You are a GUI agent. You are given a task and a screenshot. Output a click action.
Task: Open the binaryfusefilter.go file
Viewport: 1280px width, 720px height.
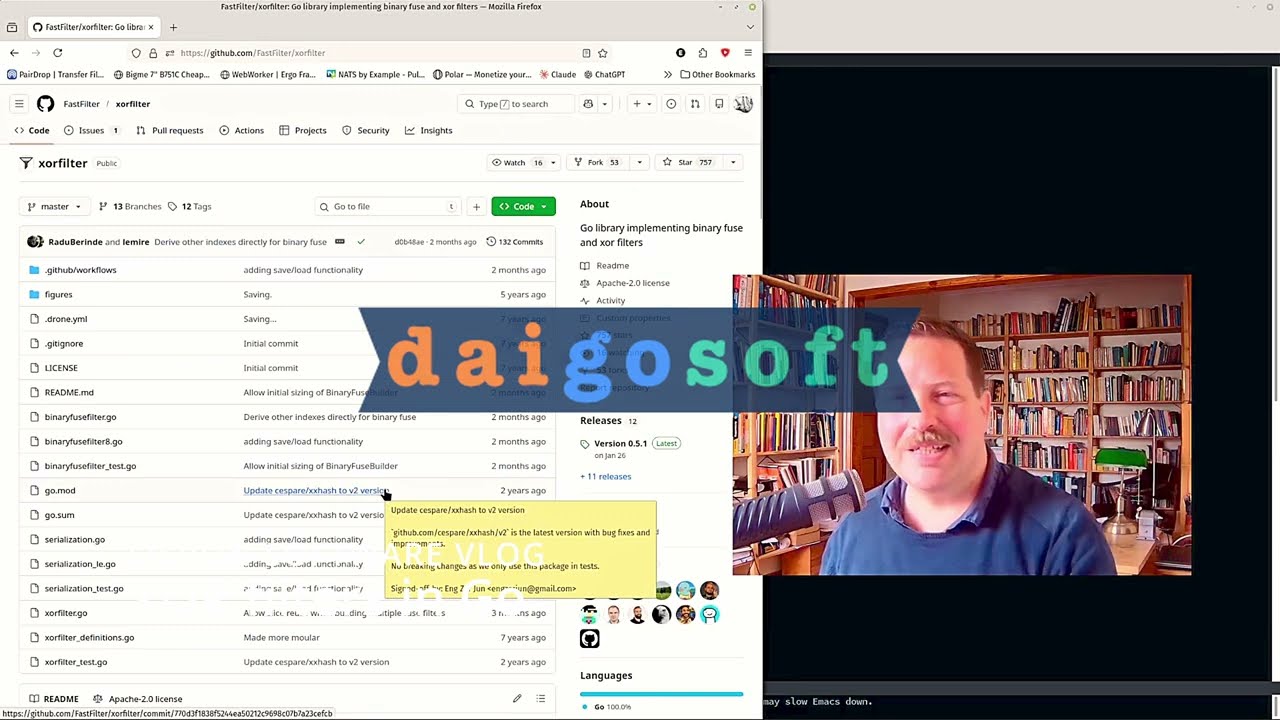pyautogui.click(x=80, y=417)
